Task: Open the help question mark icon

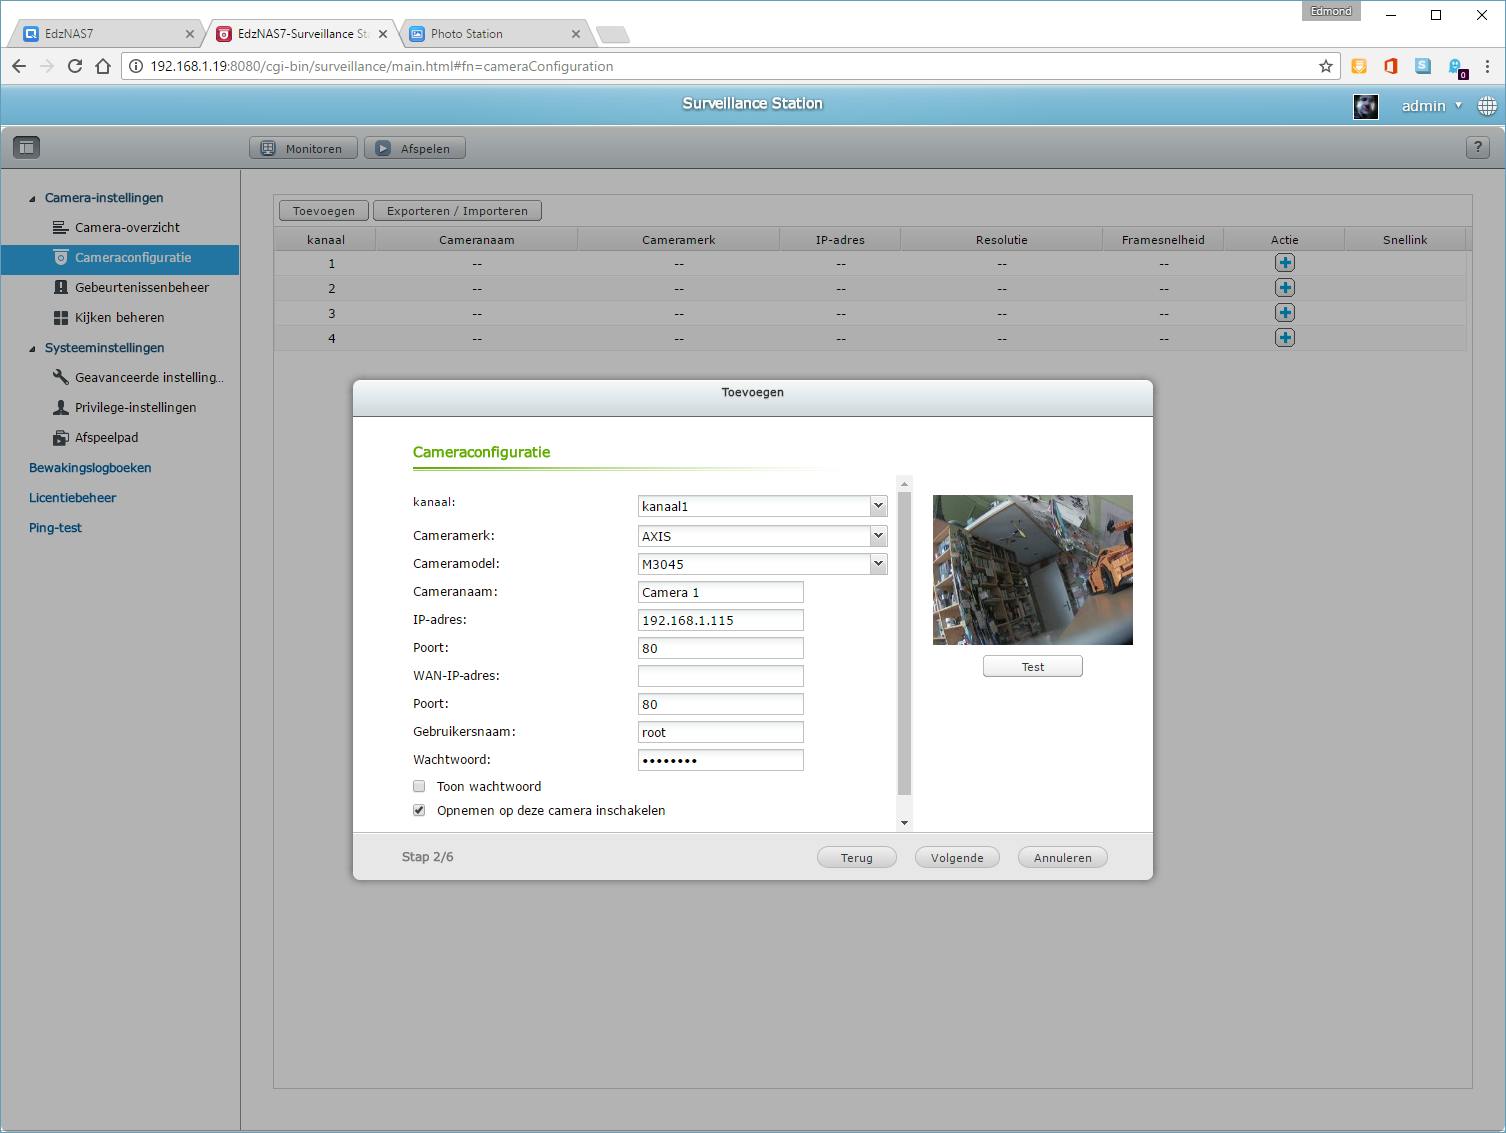Action: click(x=1477, y=148)
